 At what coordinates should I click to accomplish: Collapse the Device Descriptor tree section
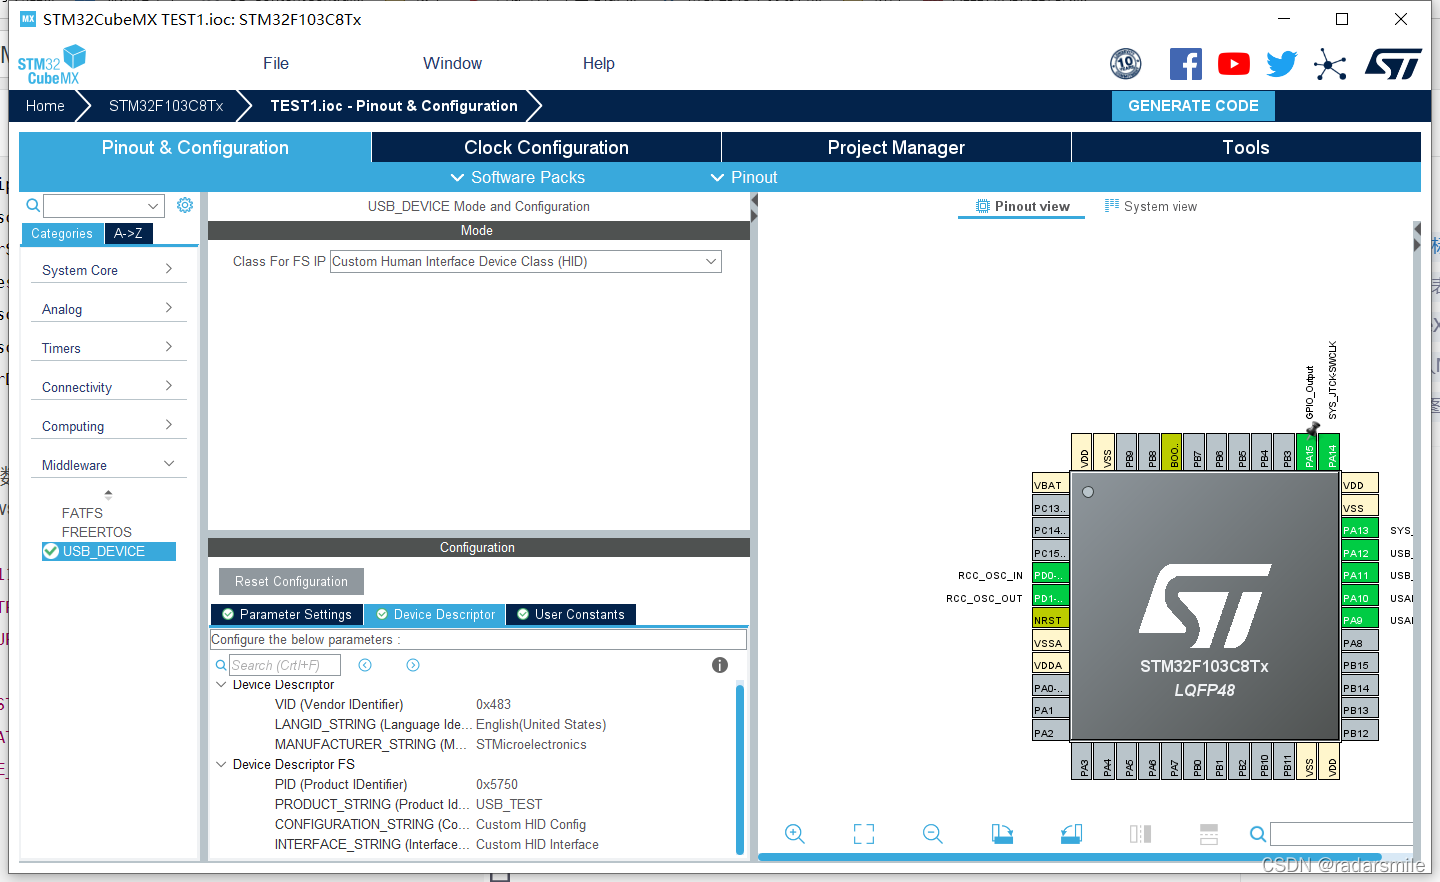tap(221, 684)
